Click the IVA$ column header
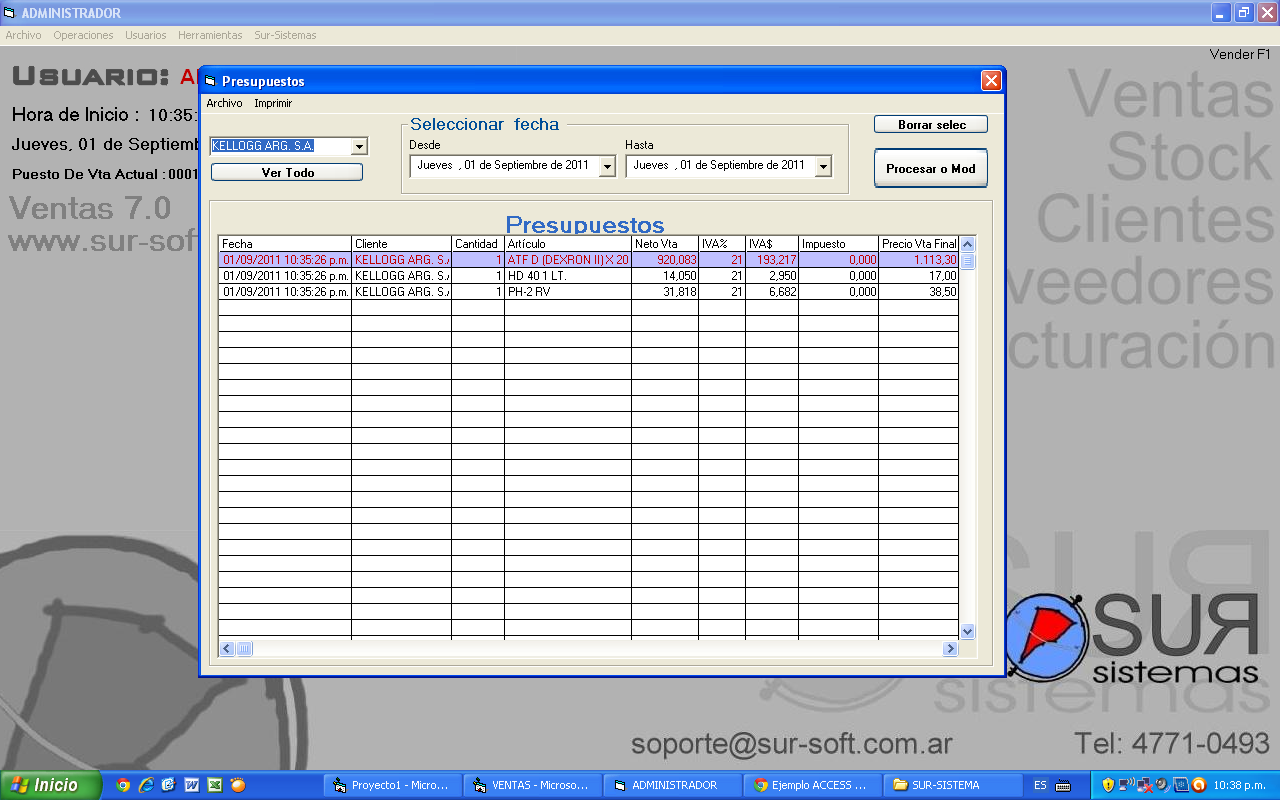The height and width of the screenshot is (800, 1280). pyautogui.click(x=772, y=244)
